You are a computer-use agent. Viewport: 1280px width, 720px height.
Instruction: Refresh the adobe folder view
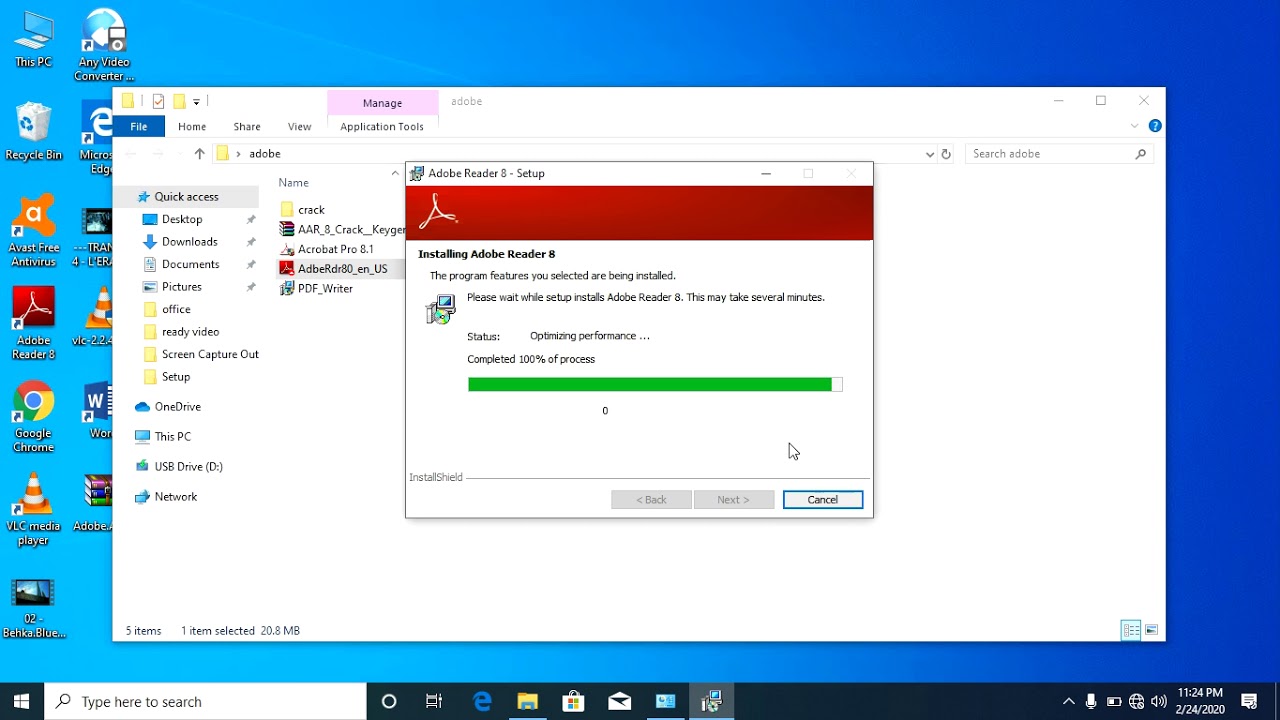(946, 154)
